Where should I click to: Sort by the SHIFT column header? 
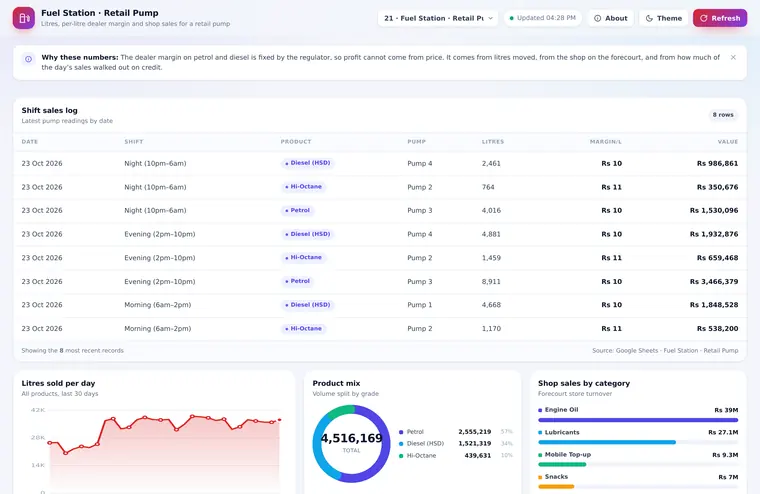pyautogui.click(x=134, y=142)
